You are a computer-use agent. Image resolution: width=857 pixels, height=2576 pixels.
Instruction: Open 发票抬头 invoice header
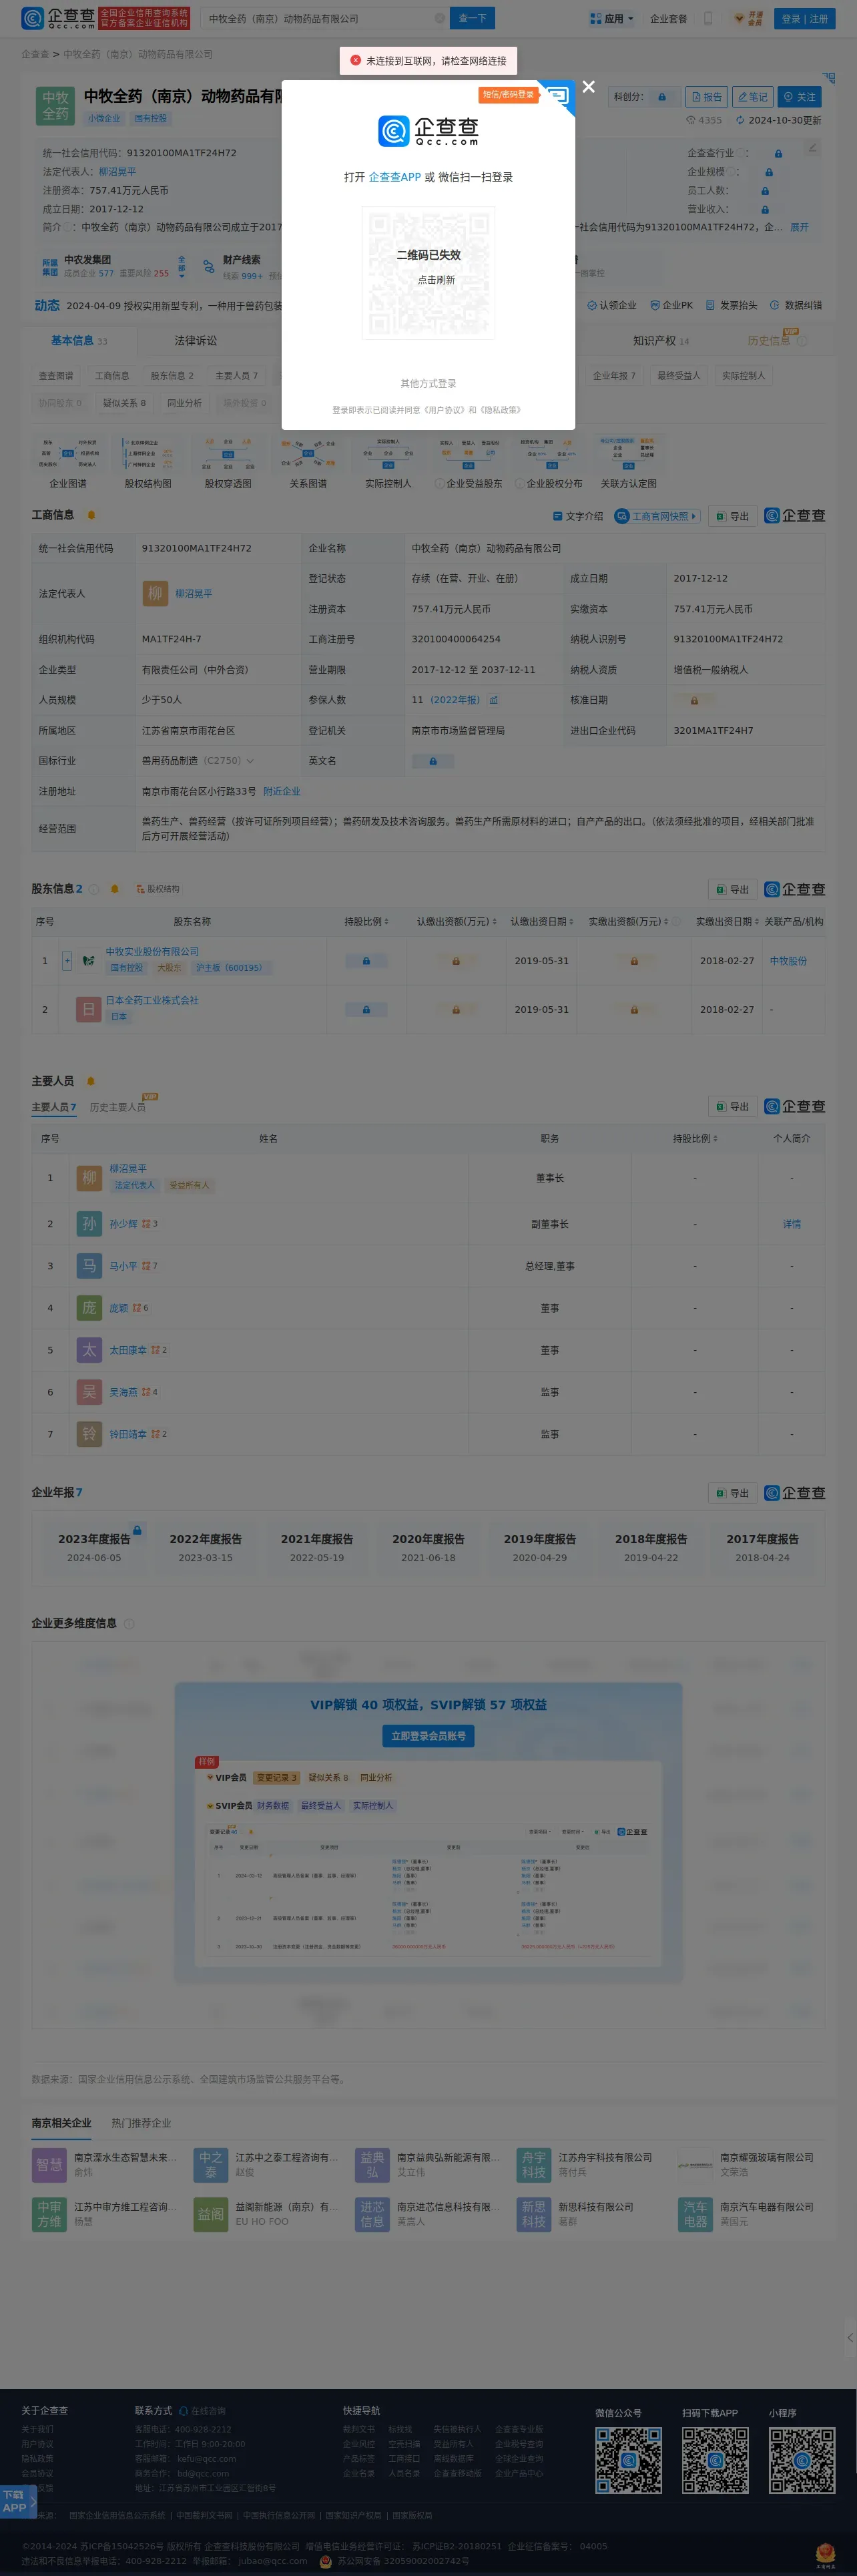pos(731,305)
